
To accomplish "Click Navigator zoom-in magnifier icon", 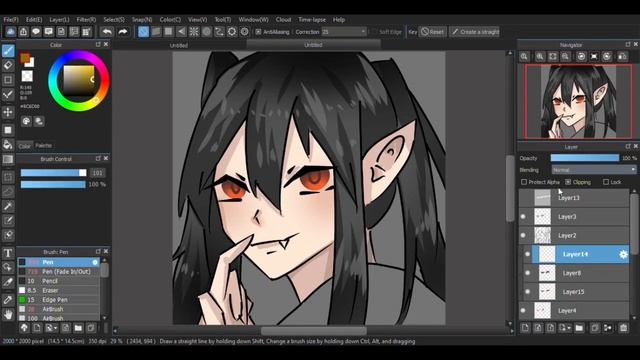I will pos(540,57).
